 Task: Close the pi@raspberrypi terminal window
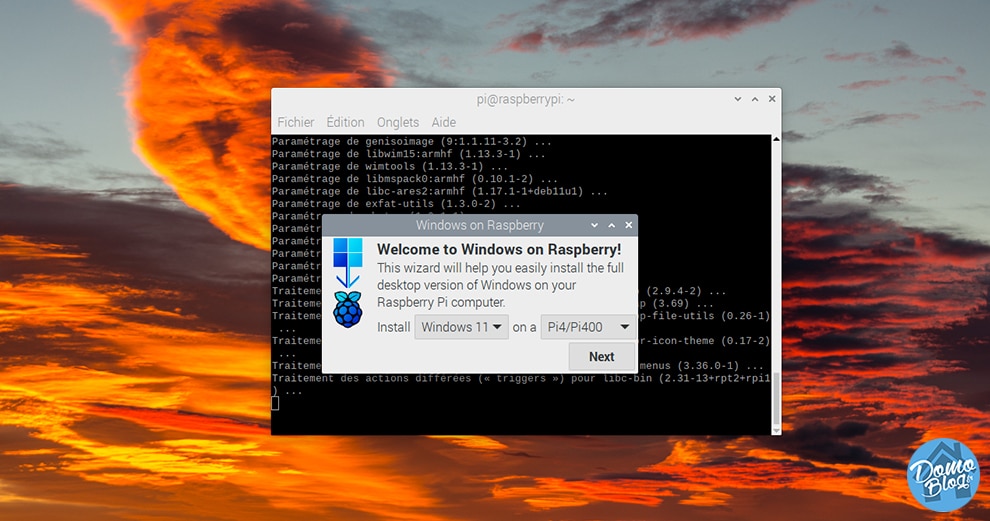(772, 99)
